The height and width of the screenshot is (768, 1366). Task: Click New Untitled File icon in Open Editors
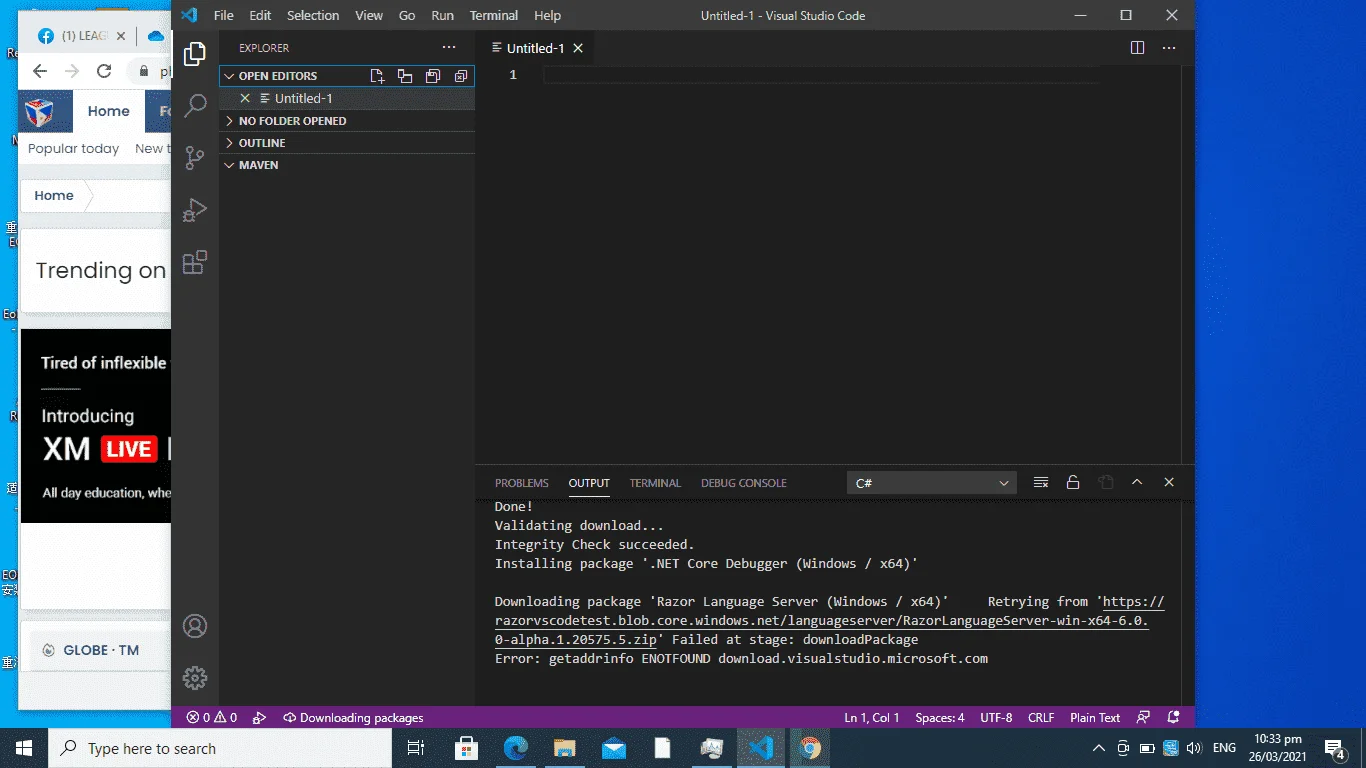pyautogui.click(x=377, y=76)
